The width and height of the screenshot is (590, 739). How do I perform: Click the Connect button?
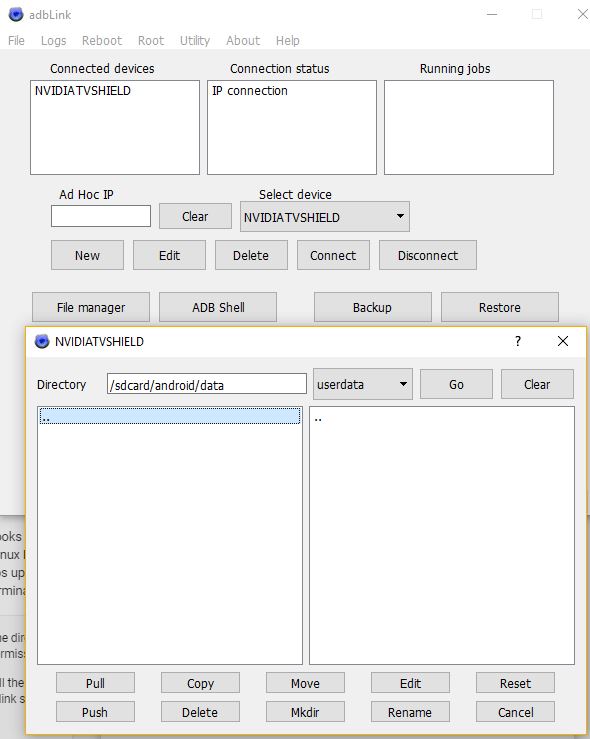[x=333, y=255]
